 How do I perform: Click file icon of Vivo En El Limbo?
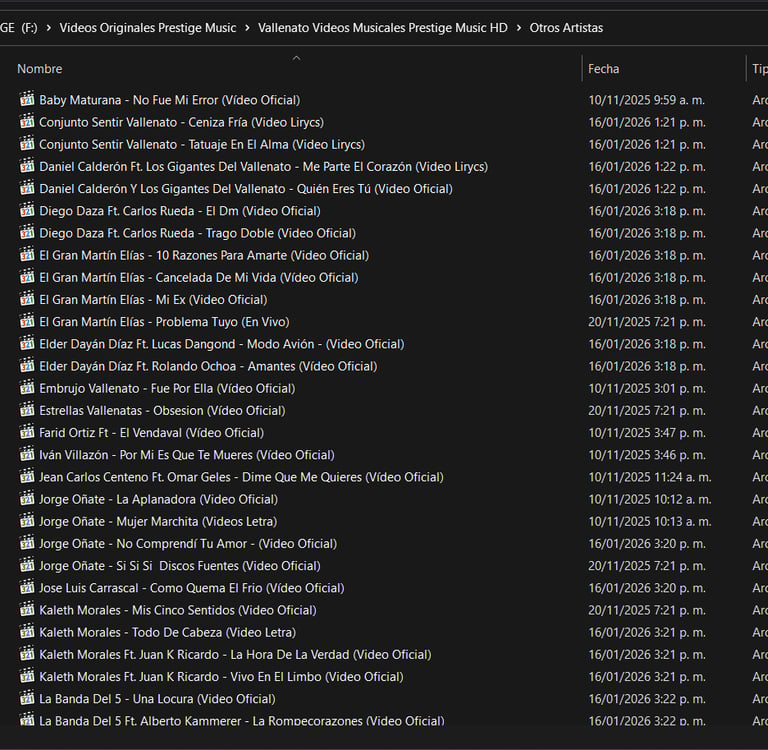click(27, 676)
